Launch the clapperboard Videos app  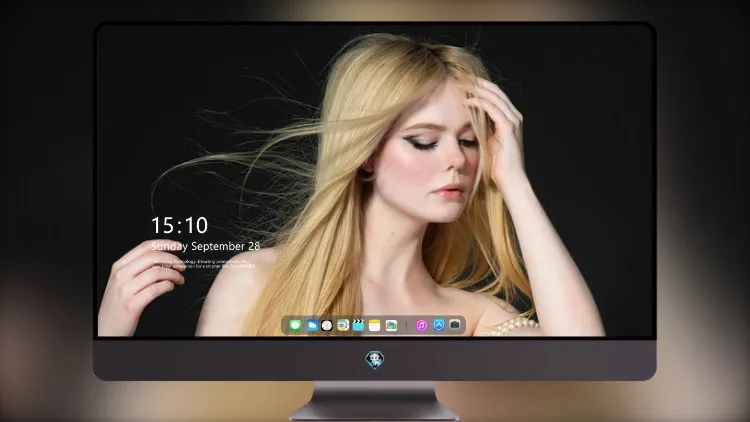[x=358, y=325]
